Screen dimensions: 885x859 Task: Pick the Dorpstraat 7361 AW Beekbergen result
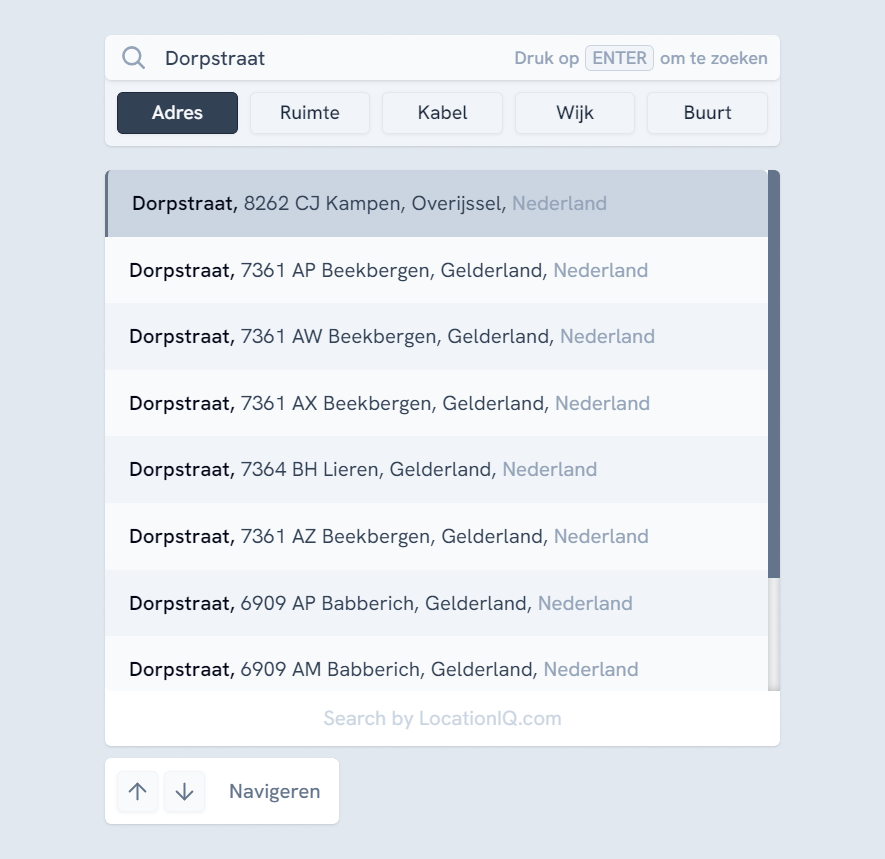tap(436, 337)
